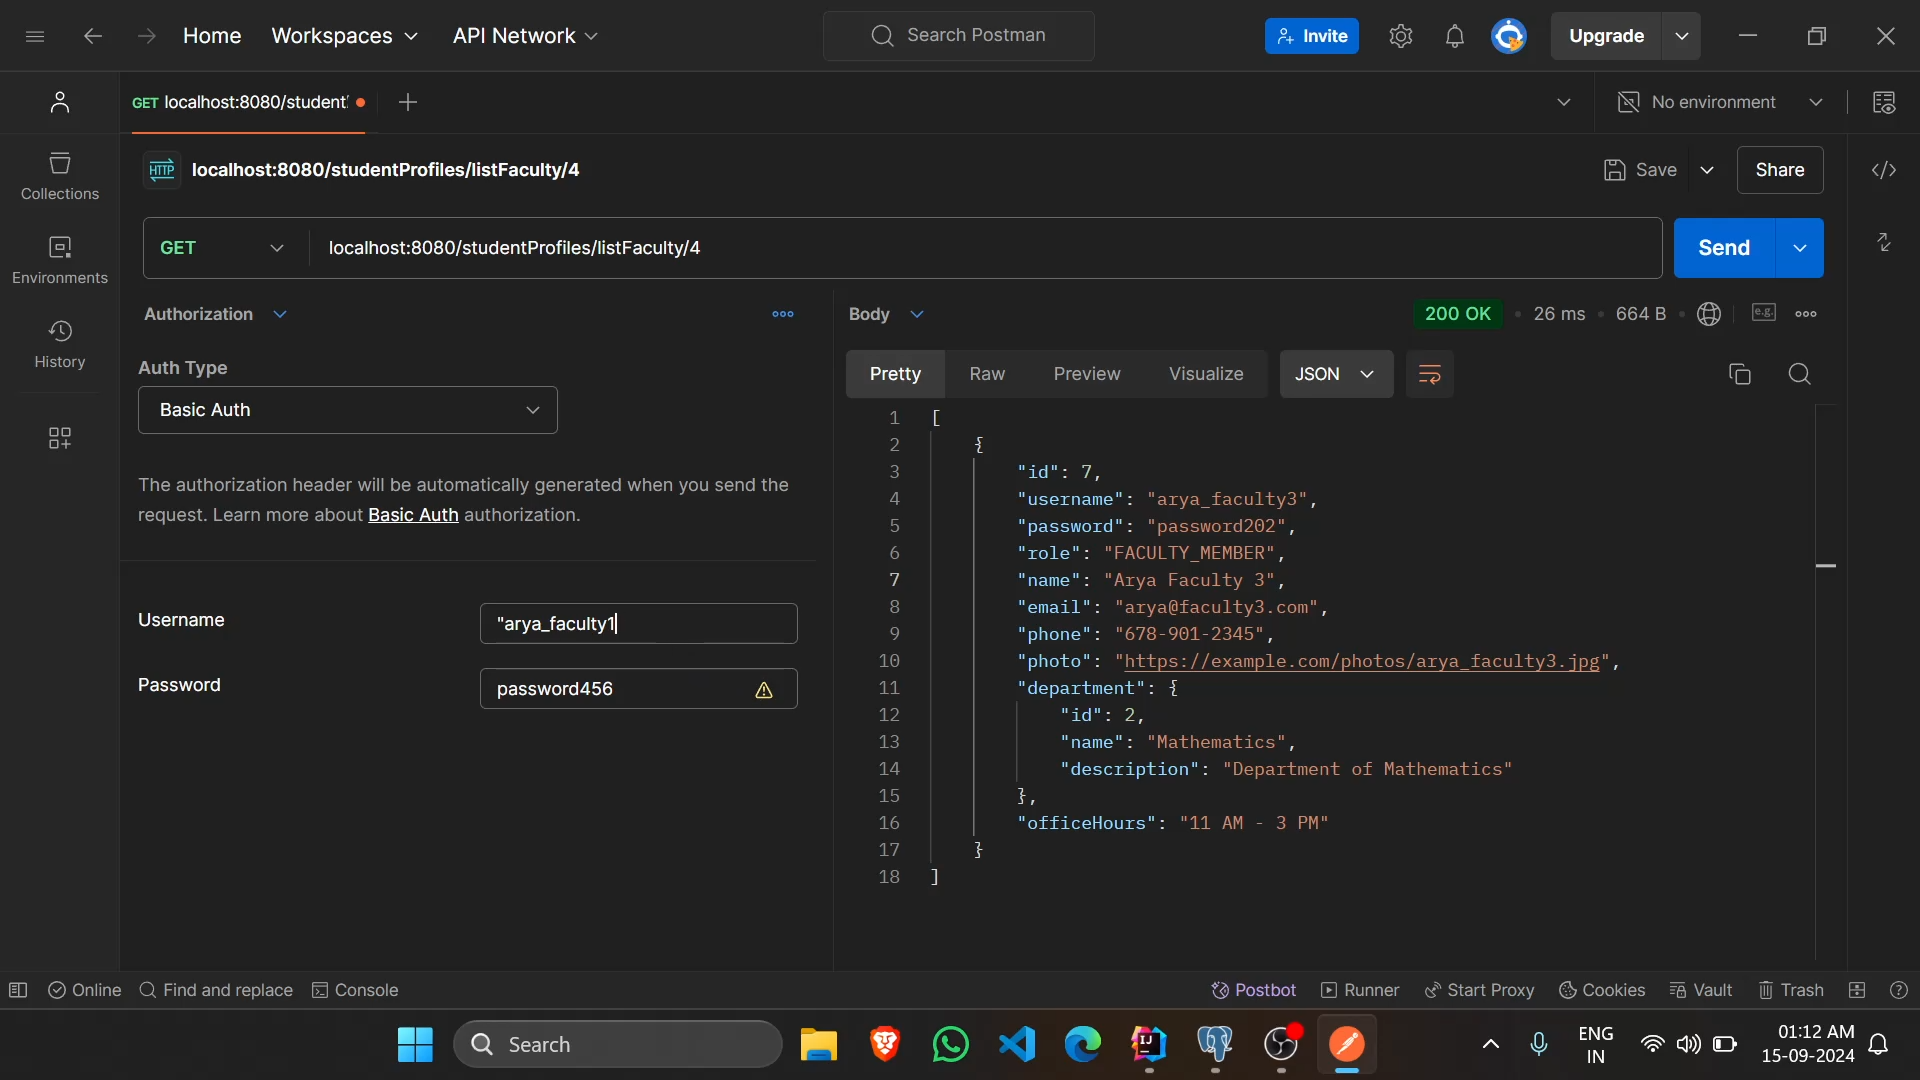Add a new request tab

(408, 102)
